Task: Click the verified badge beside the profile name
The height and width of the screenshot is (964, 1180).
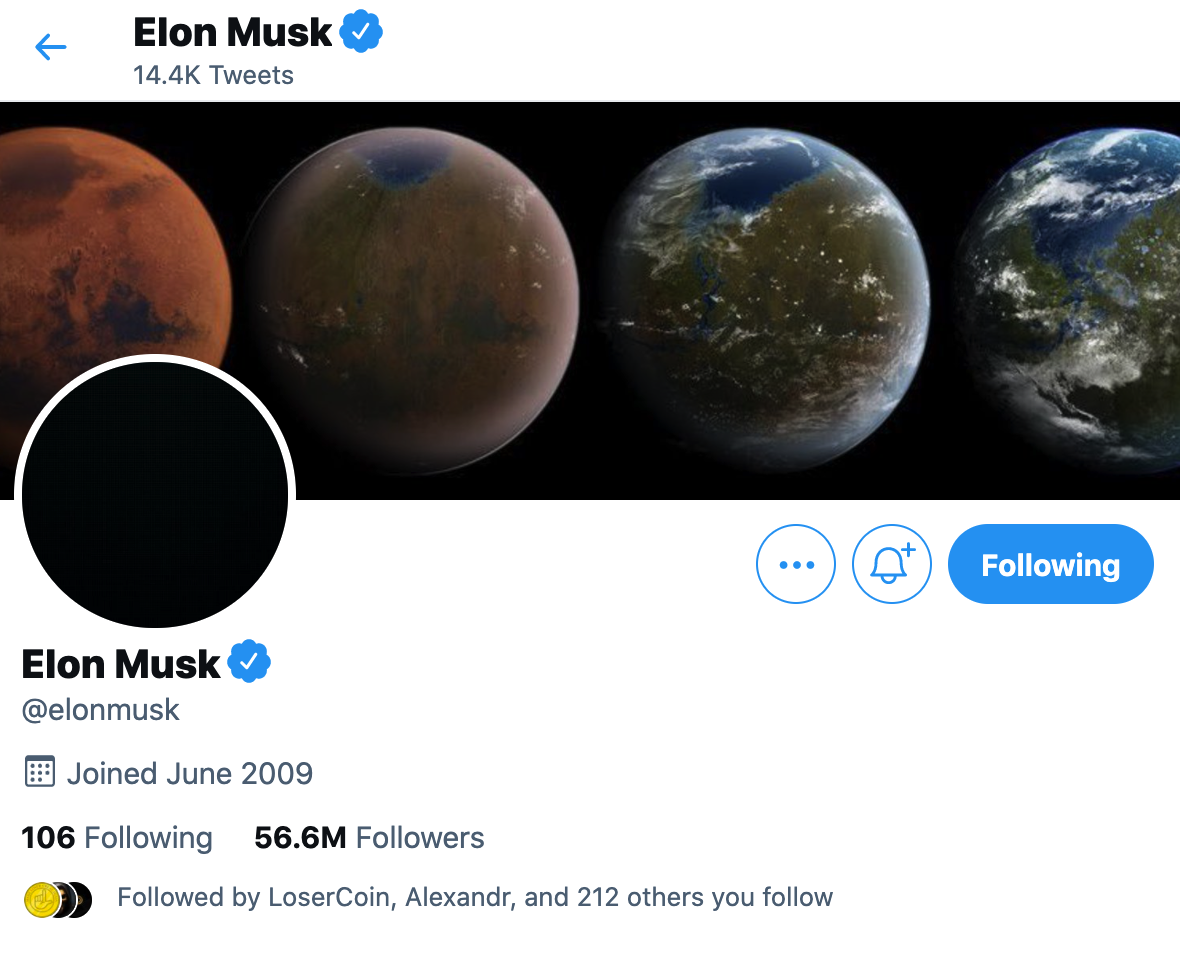Action: pos(249,661)
